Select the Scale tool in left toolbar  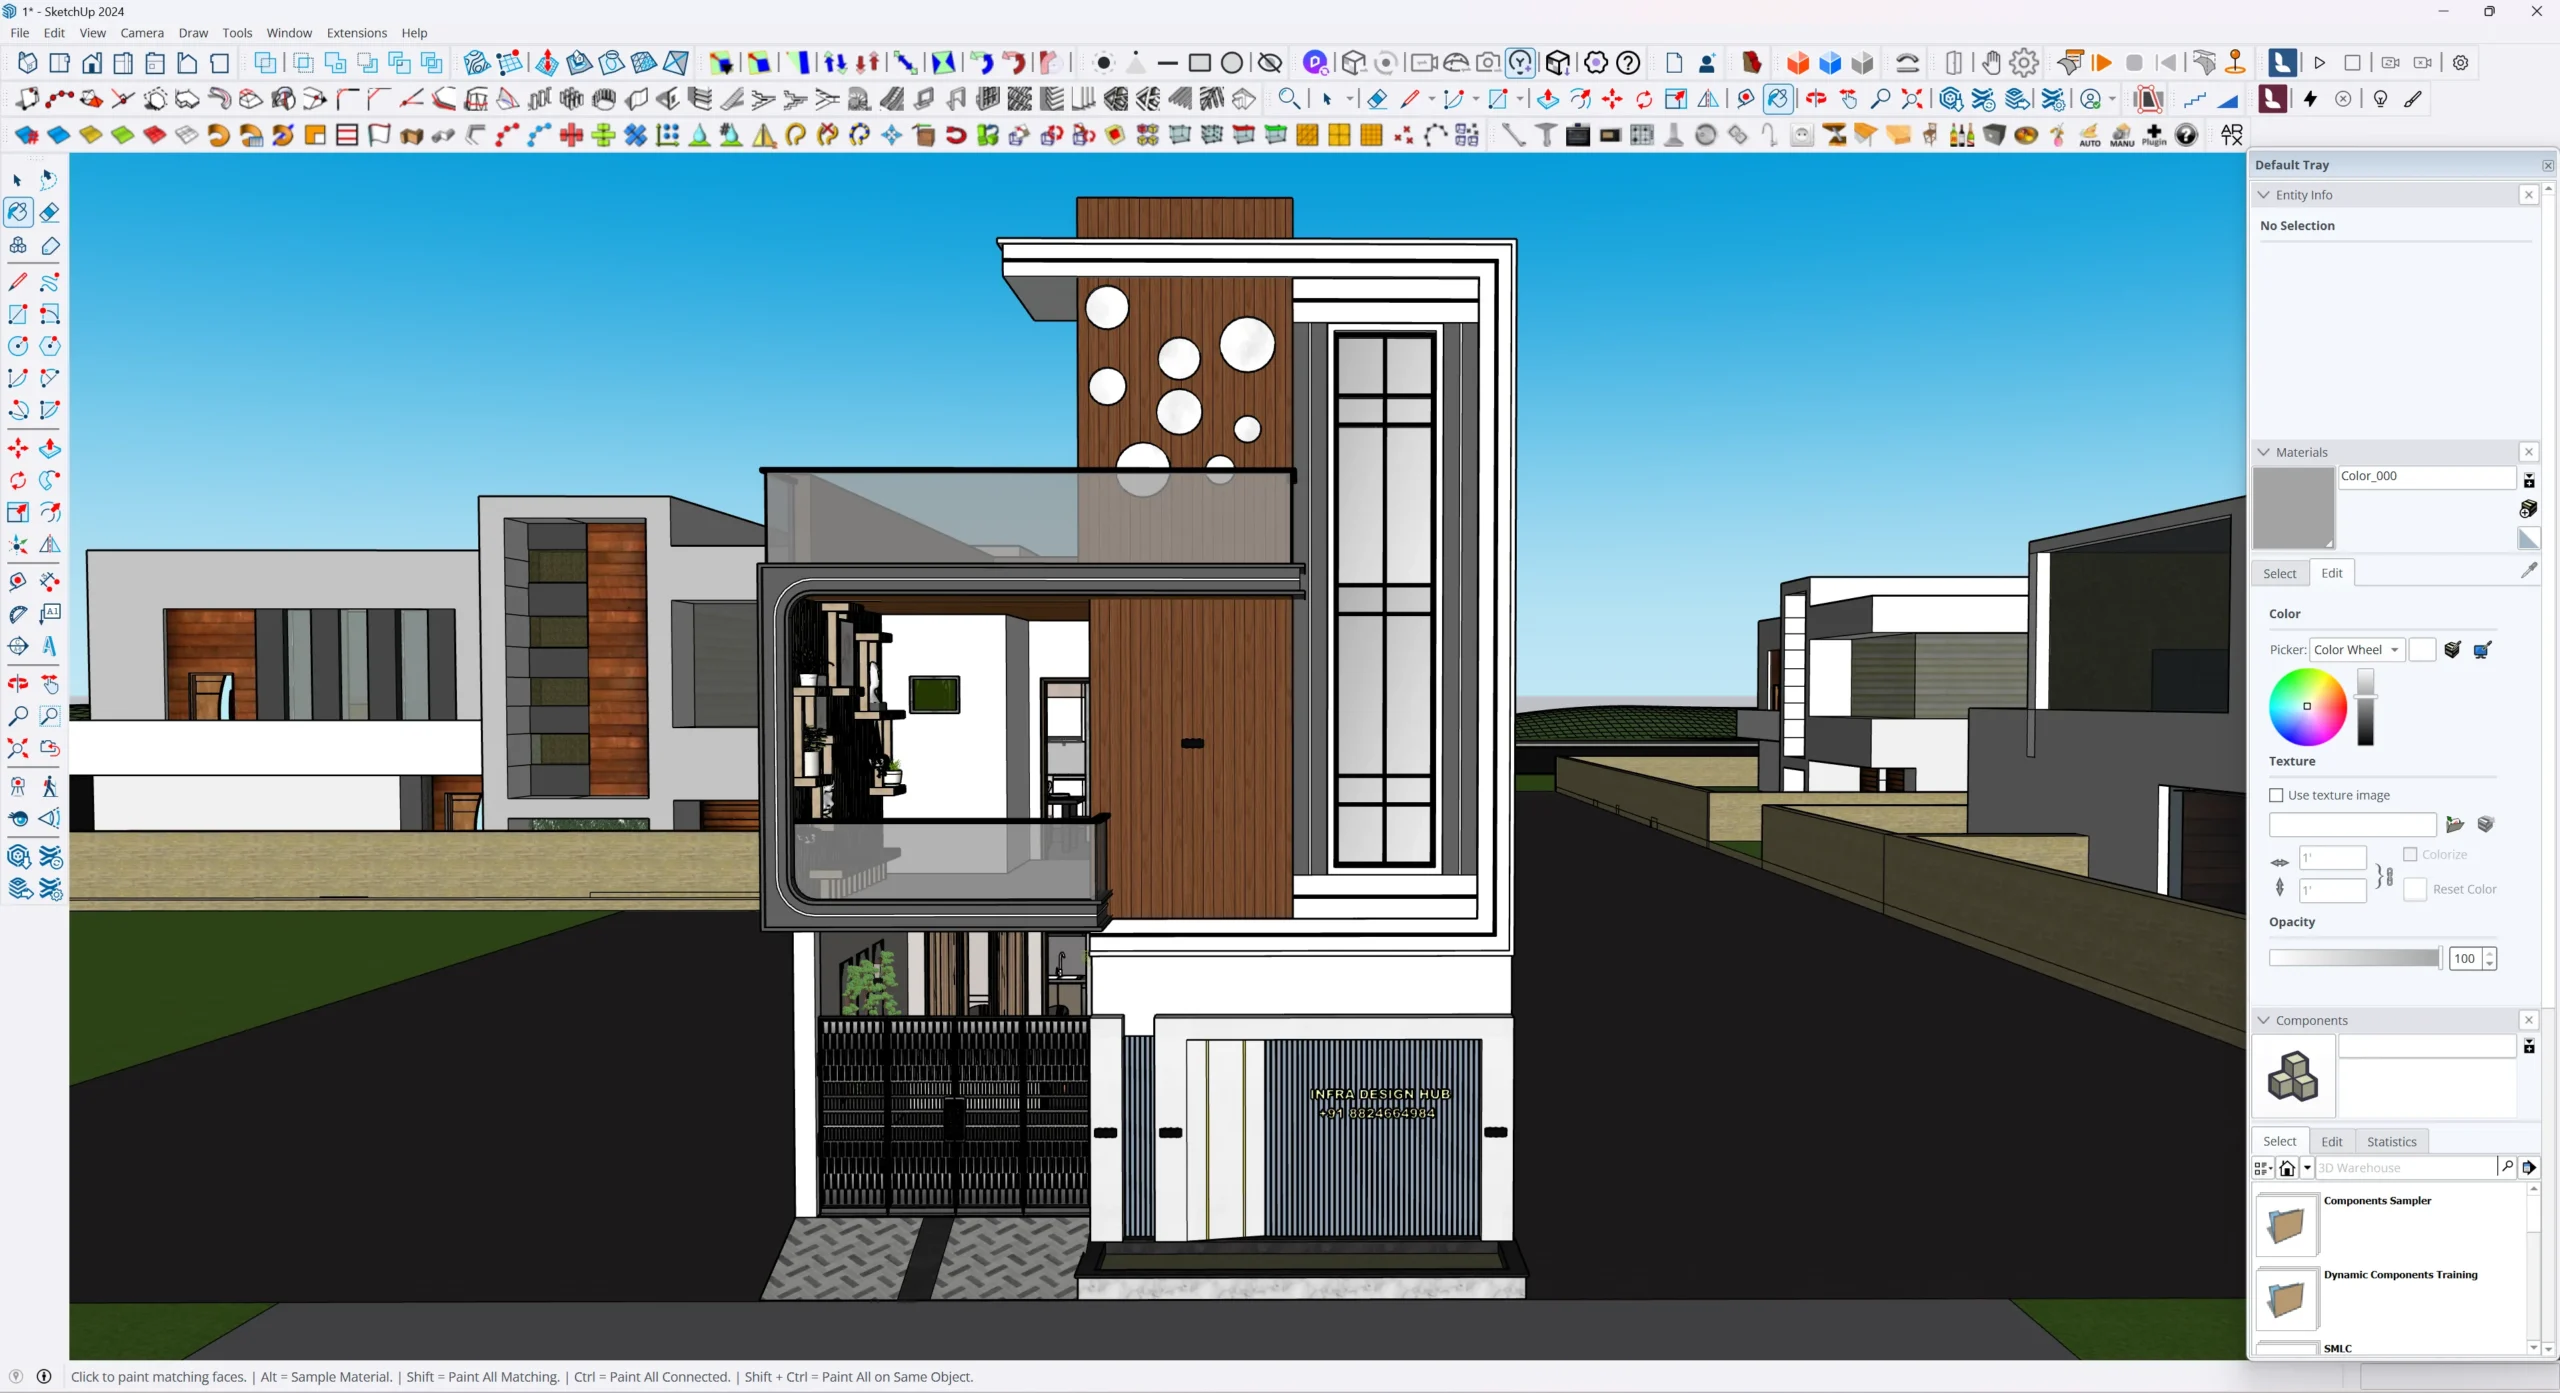[18, 513]
